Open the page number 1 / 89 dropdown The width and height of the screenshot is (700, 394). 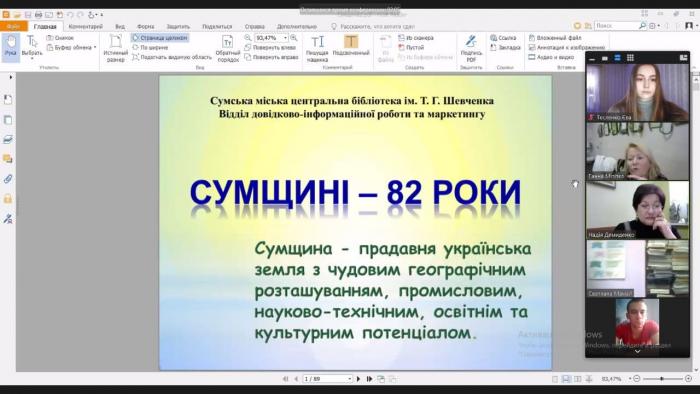click(350, 379)
